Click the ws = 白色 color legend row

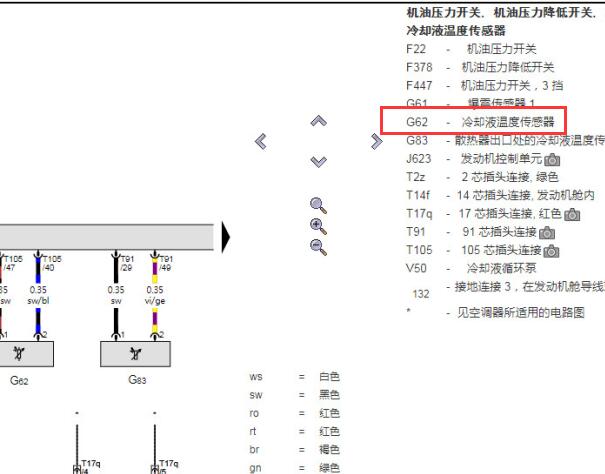click(294, 376)
